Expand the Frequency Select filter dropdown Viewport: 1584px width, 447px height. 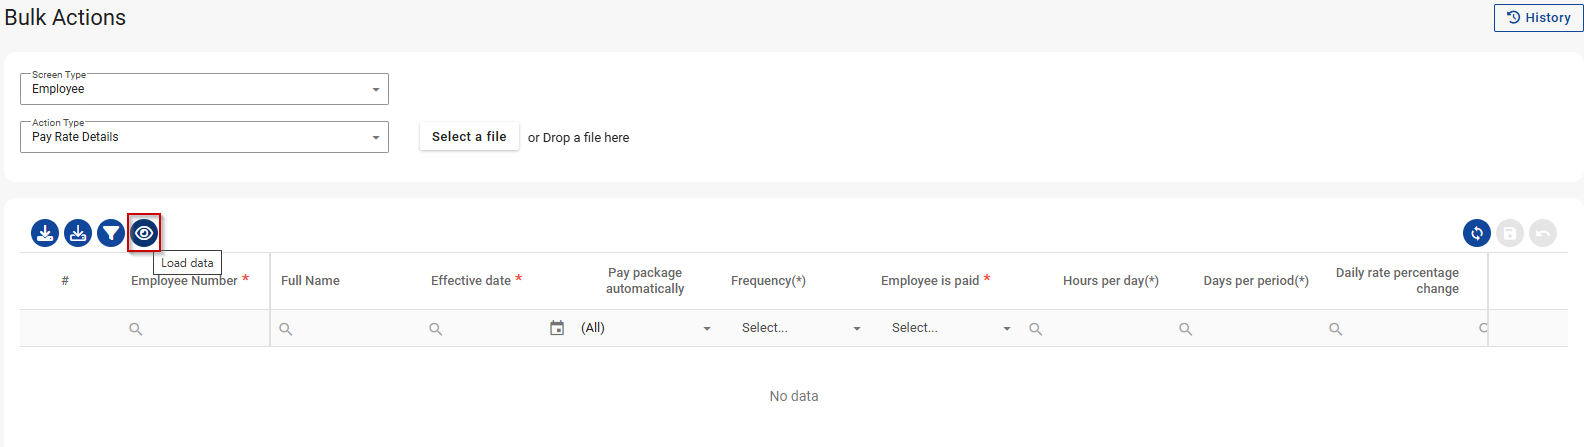point(800,328)
